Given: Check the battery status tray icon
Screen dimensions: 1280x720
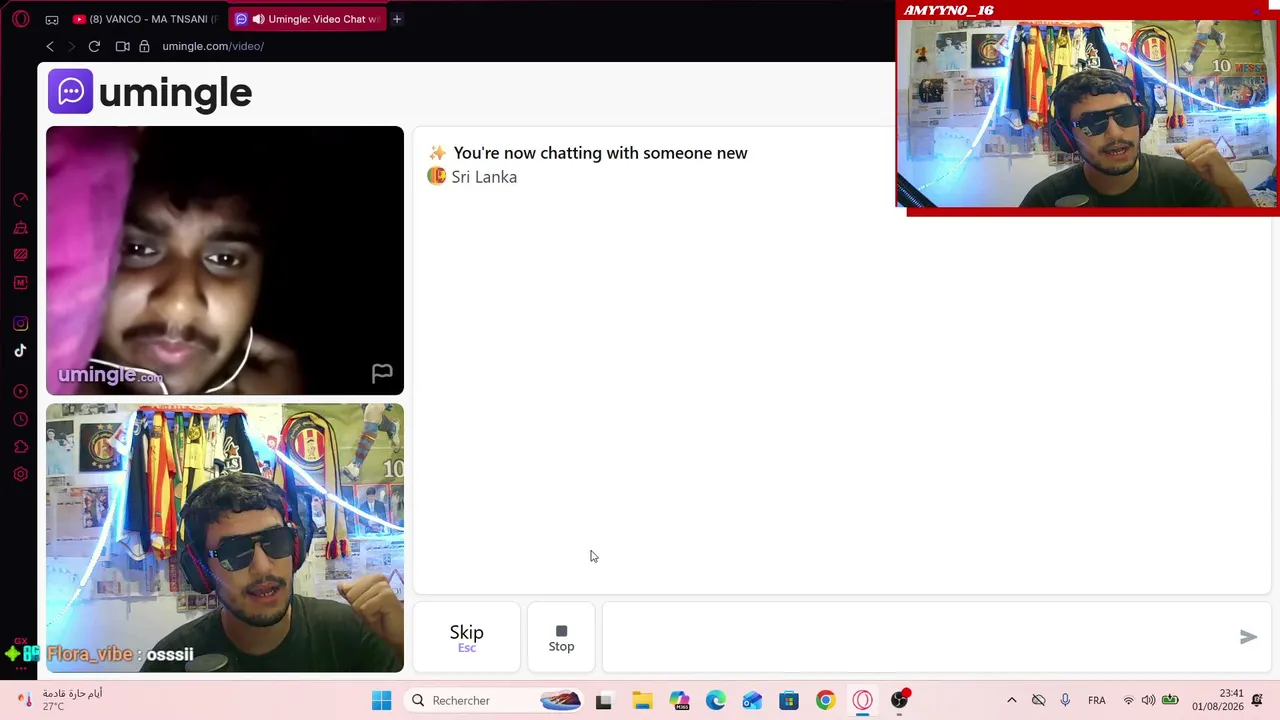Looking at the screenshot, I should click(x=1169, y=700).
